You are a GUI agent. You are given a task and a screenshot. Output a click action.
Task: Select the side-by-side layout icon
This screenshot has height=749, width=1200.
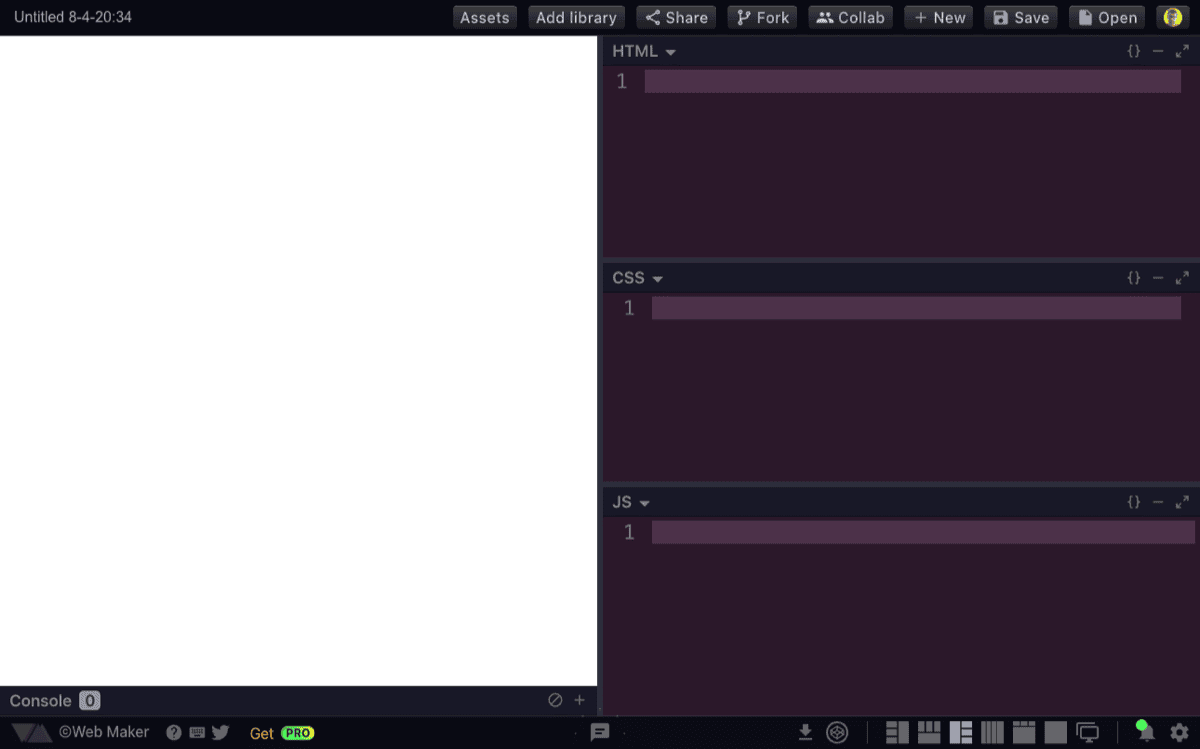(898, 732)
